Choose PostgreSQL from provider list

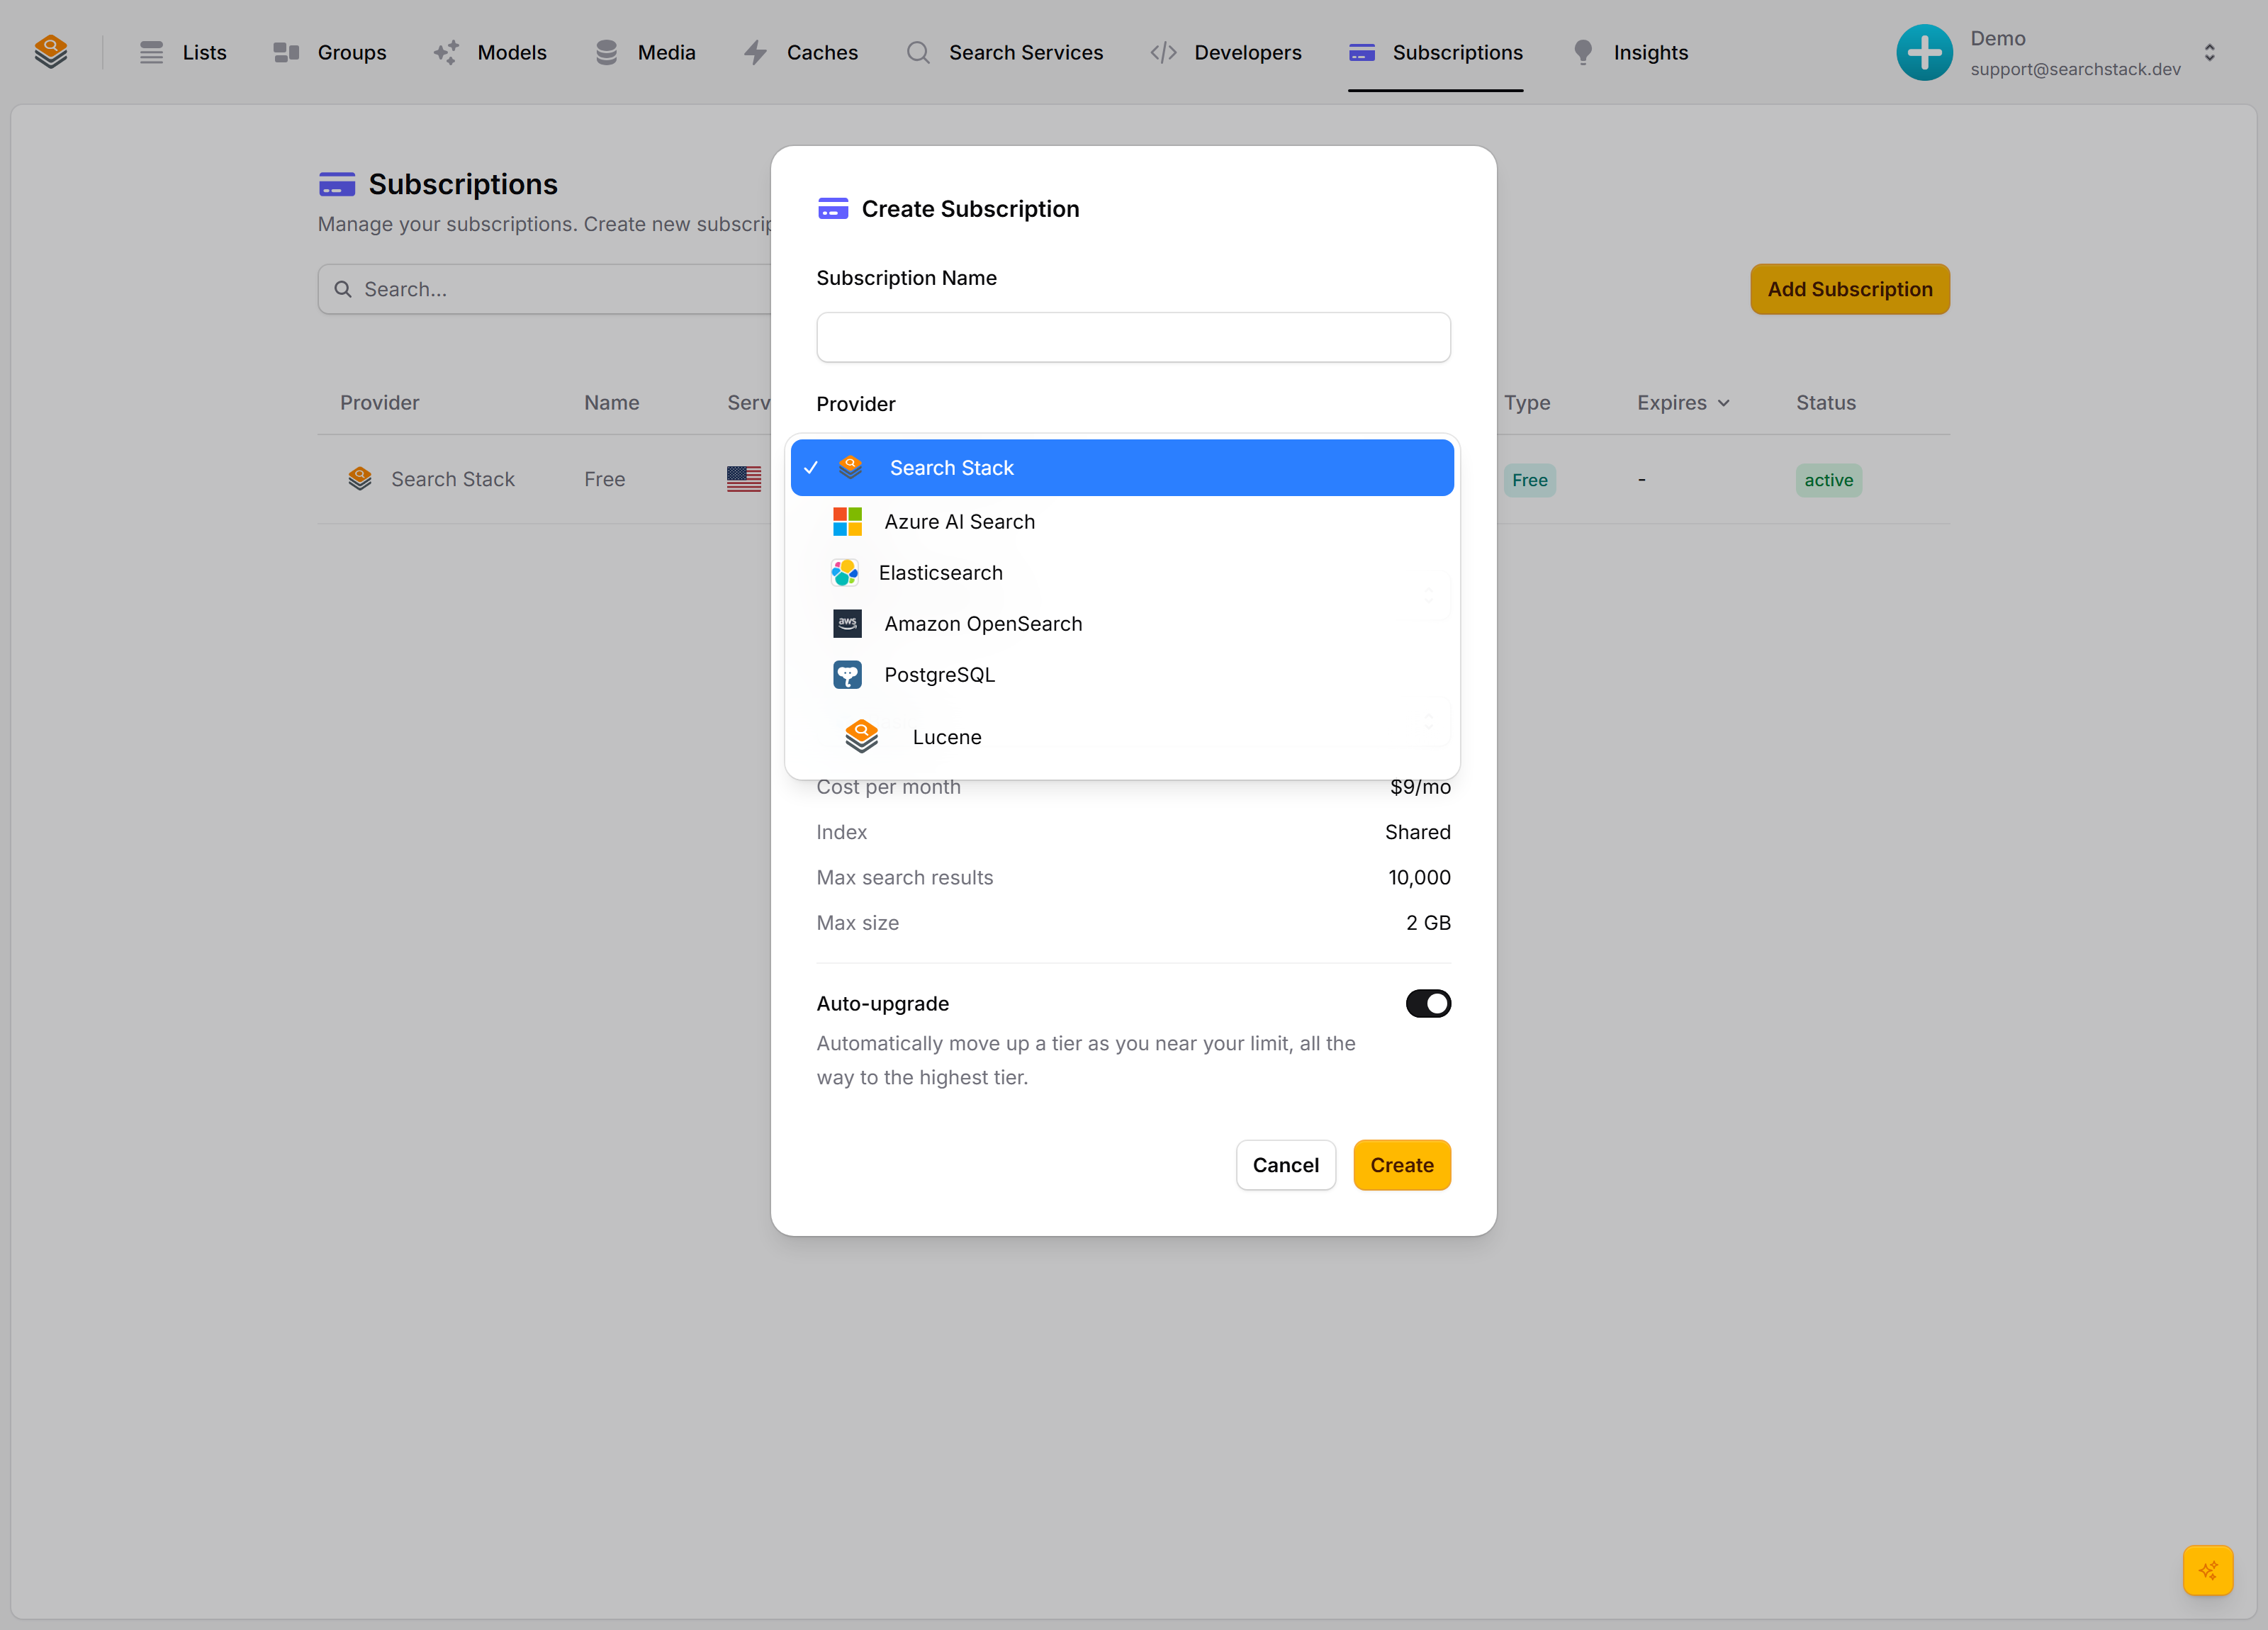pyautogui.click(x=1122, y=674)
